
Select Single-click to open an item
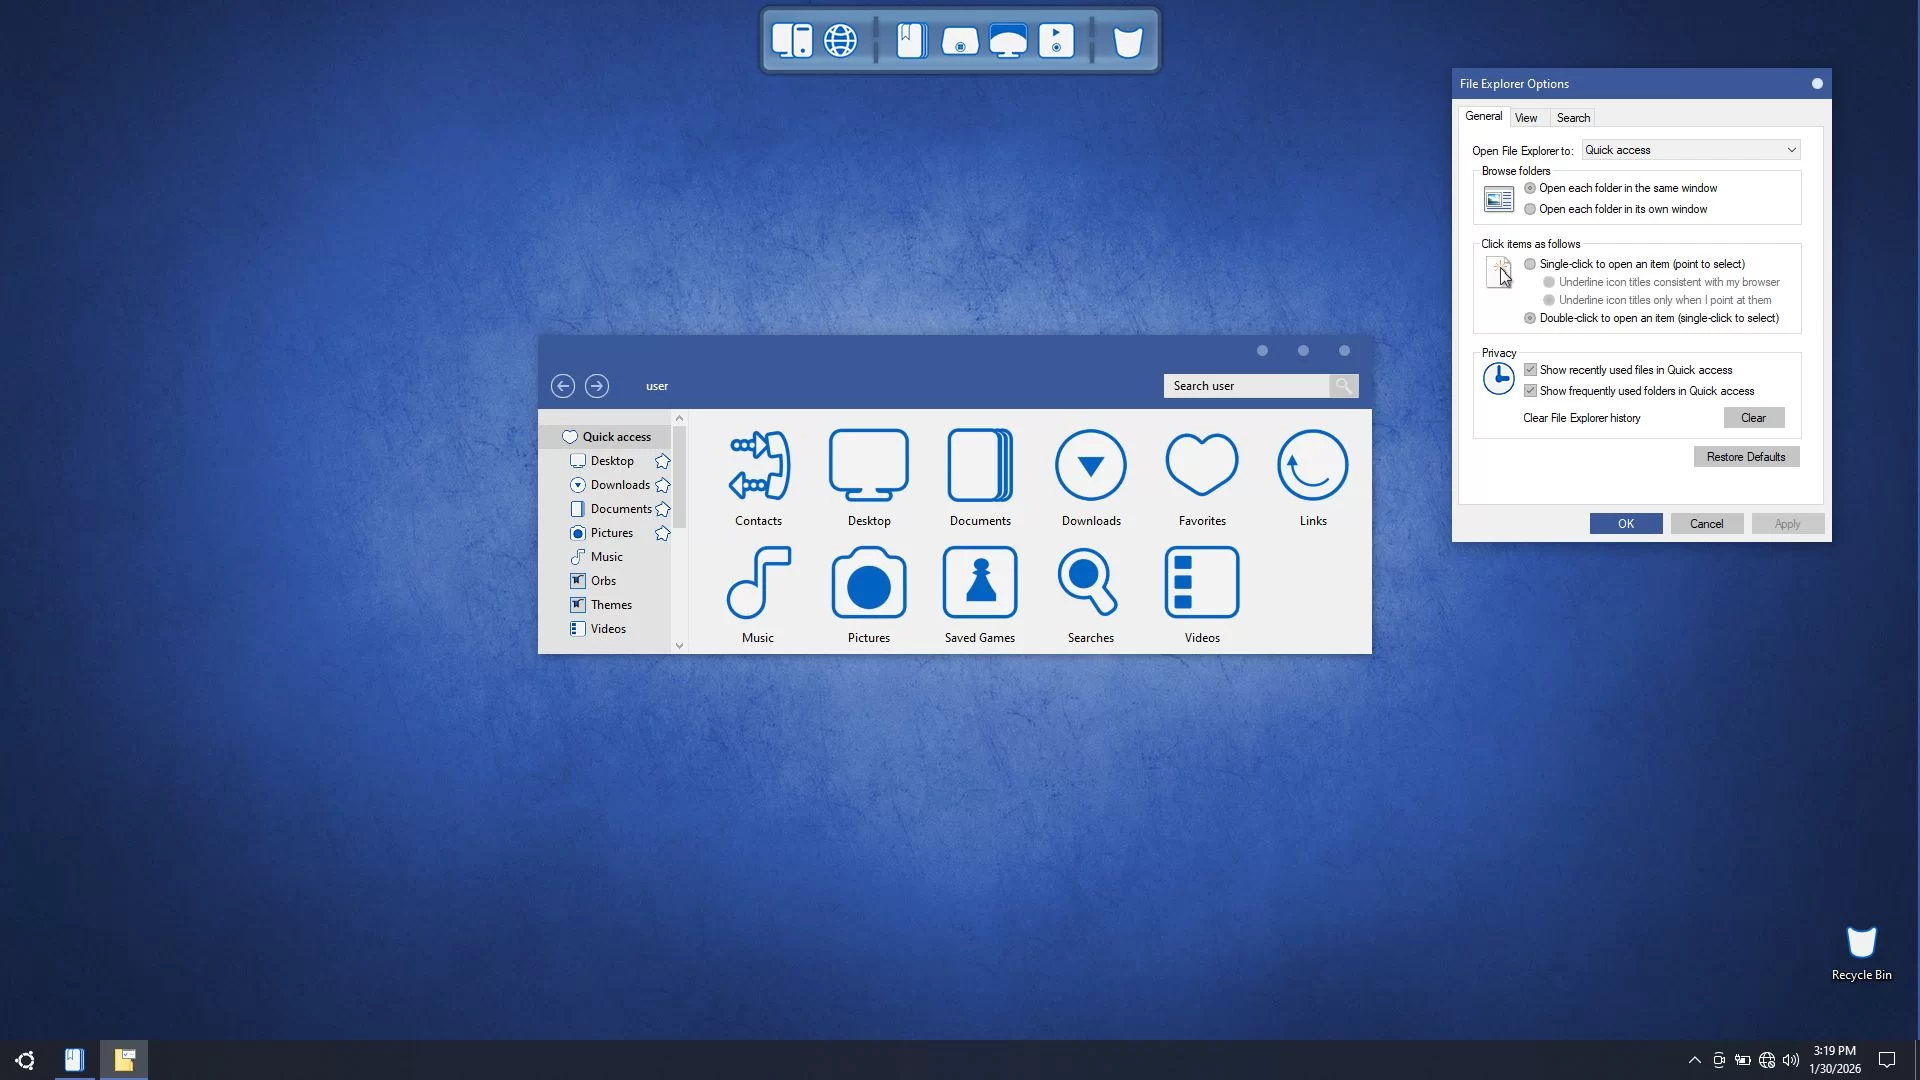[1530, 264]
